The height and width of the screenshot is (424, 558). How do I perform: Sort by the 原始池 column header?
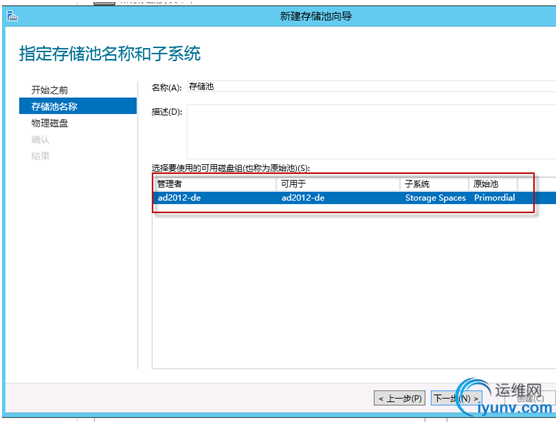(x=493, y=184)
